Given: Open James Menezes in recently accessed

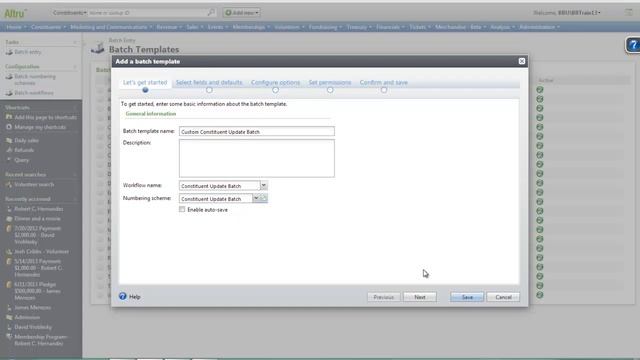Looking at the screenshot, I should coord(33,307).
